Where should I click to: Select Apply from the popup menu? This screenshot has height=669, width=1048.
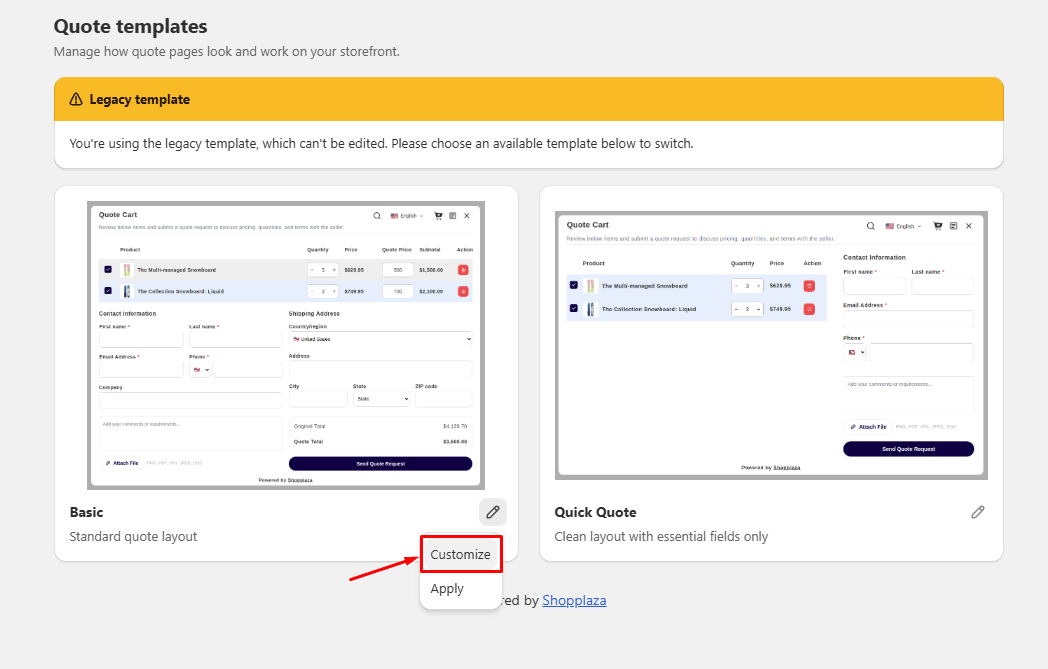pos(447,589)
